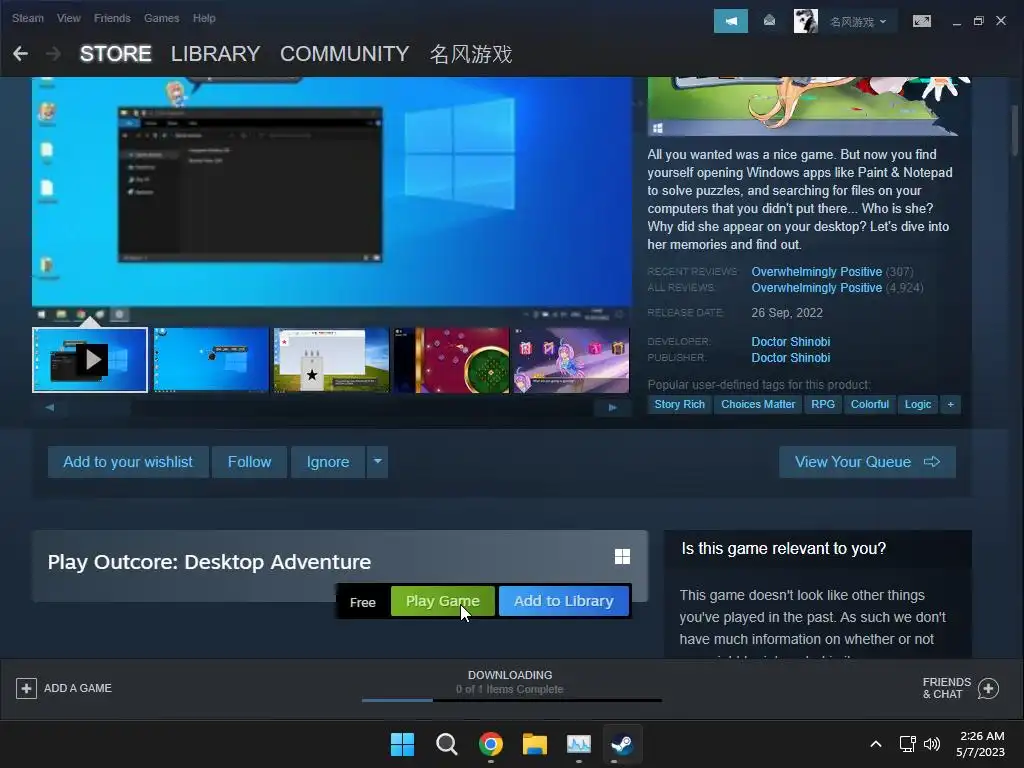Click the Steam announcements megaphone icon

point(731,21)
